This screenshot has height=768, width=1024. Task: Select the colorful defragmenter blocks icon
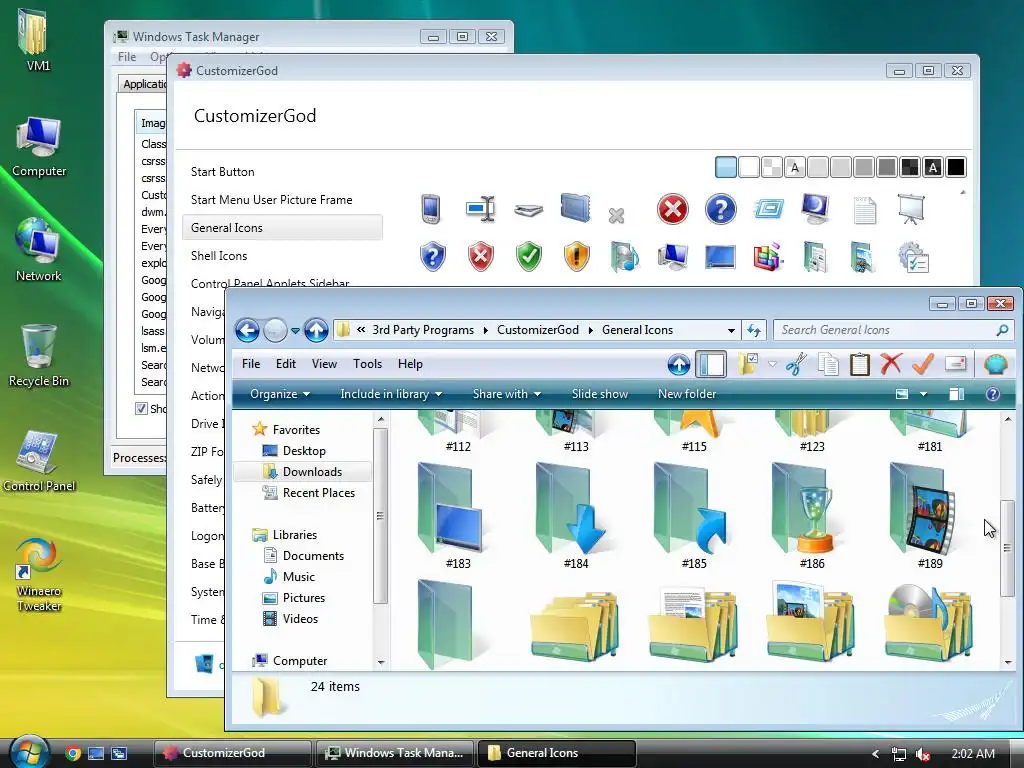tap(768, 257)
